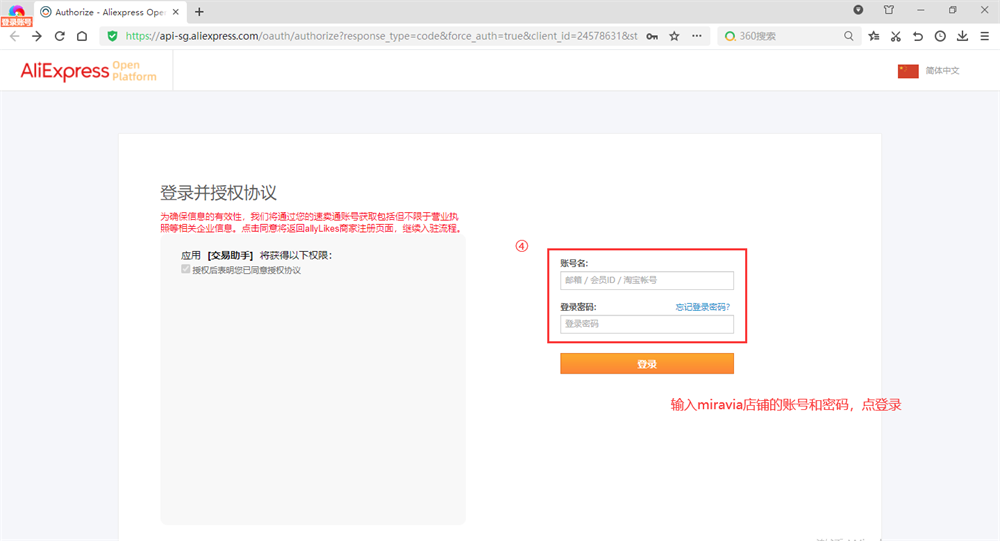Image resolution: width=1000 pixels, height=541 pixels.
Task: Click the browser account avatar logo
Action: tap(16, 14)
